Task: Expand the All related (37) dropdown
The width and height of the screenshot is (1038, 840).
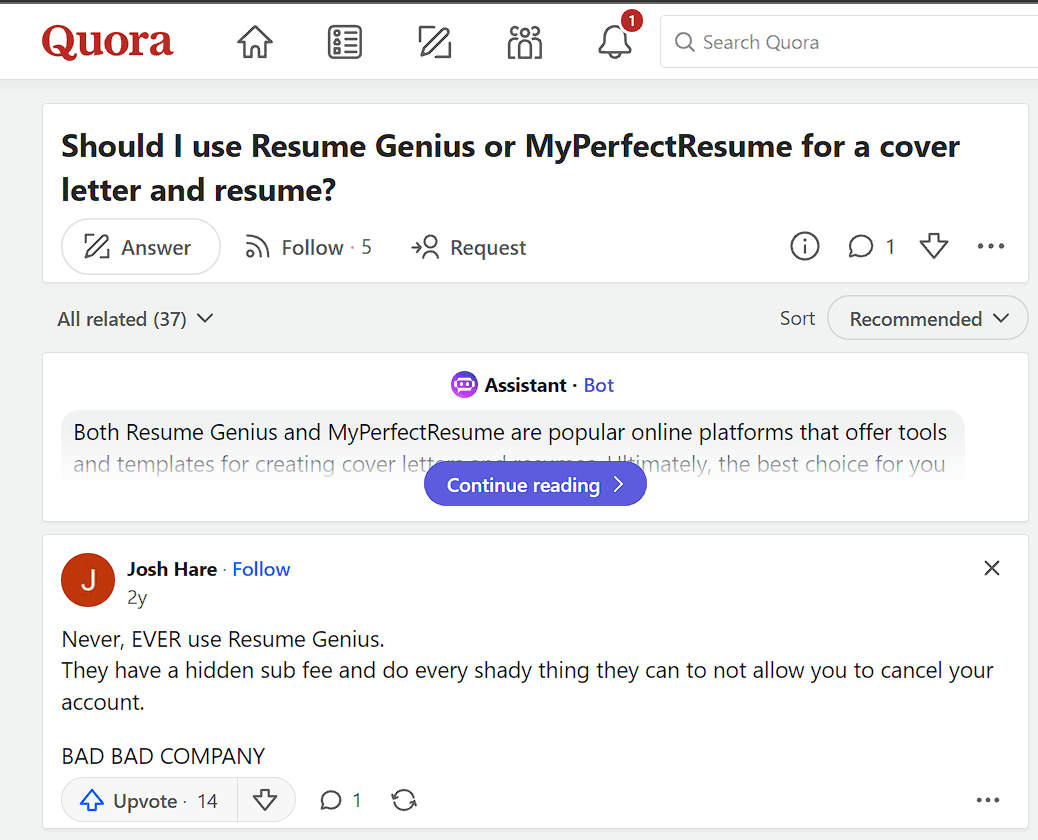Action: click(x=135, y=319)
